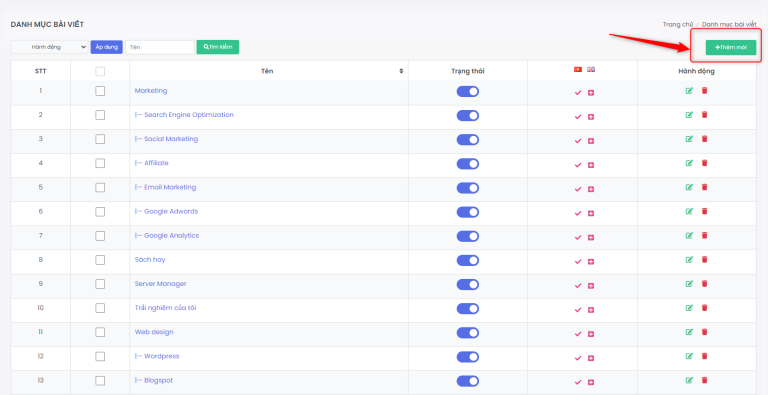Viewport: 768px width, 395px height.
Task: Edit the Server Manager category
Action: (689, 284)
